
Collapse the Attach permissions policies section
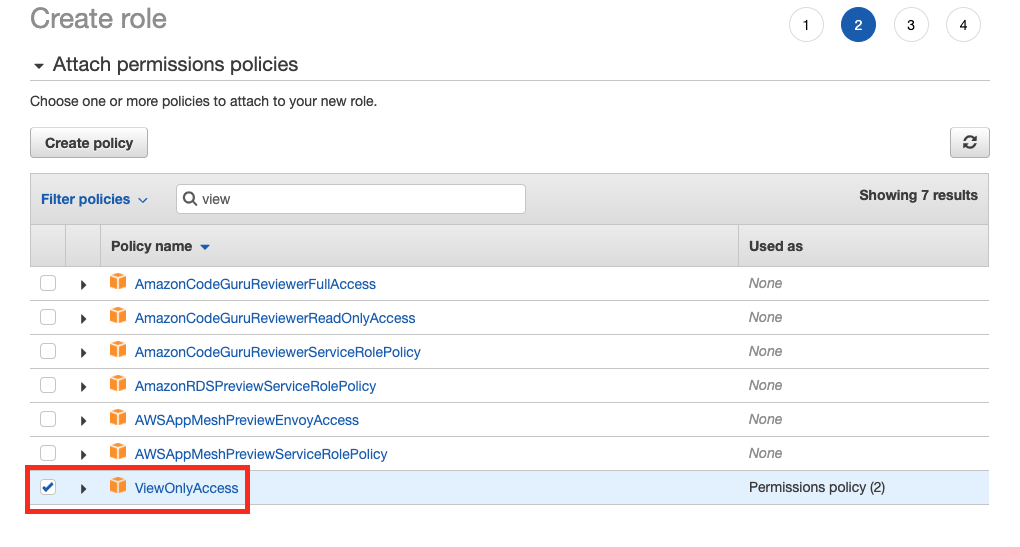[39, 66]
